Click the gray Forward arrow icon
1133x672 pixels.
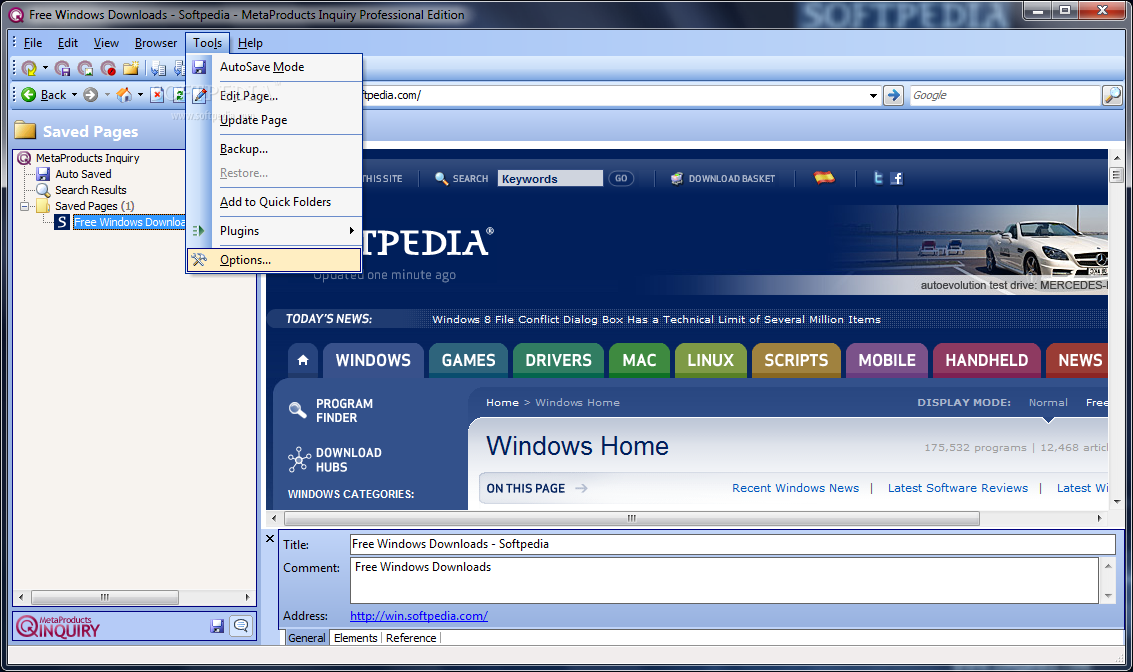coord(90,95)
